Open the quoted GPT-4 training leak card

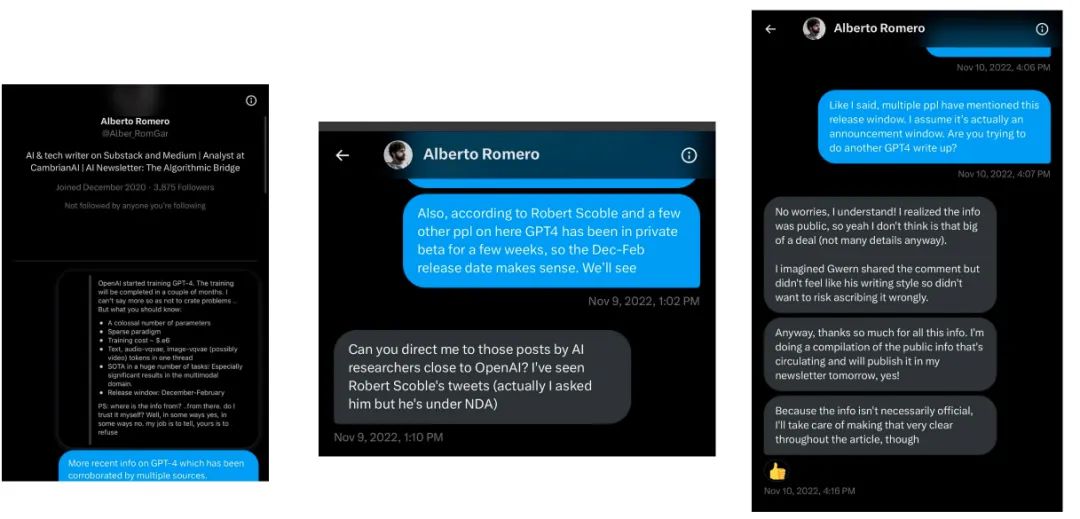point(158,359)
